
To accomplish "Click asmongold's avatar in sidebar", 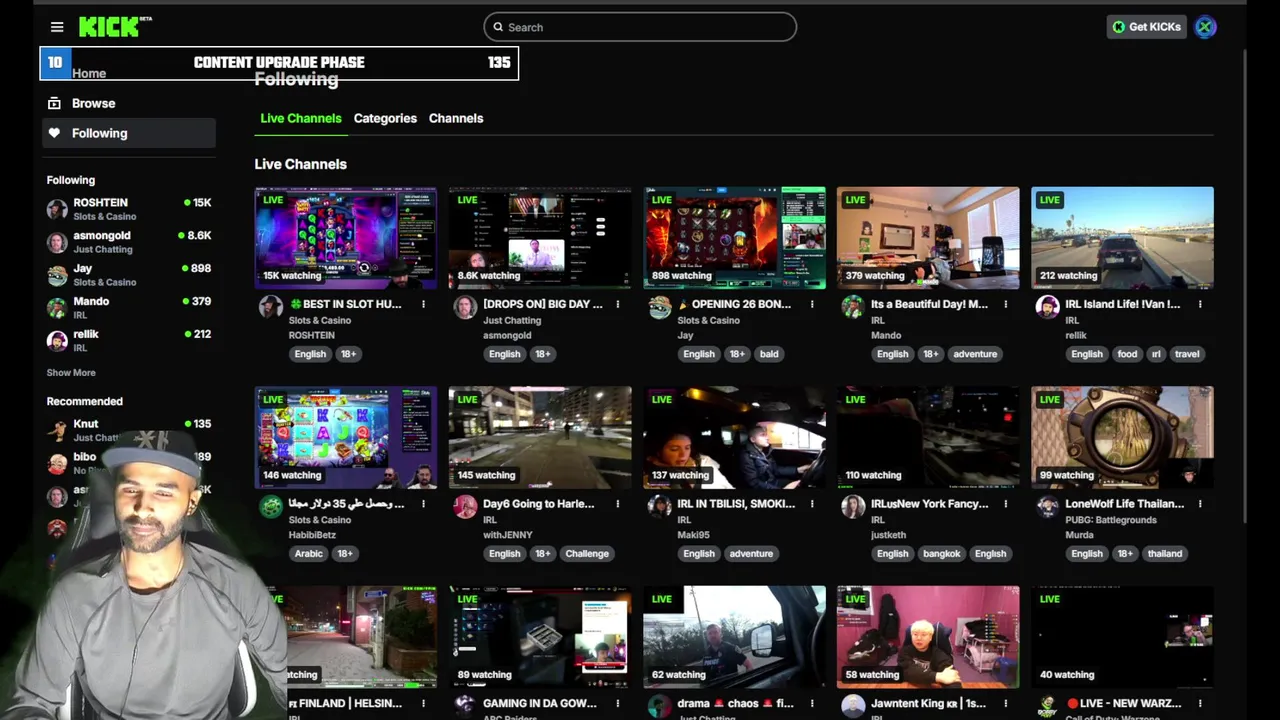I will [57, 242].
